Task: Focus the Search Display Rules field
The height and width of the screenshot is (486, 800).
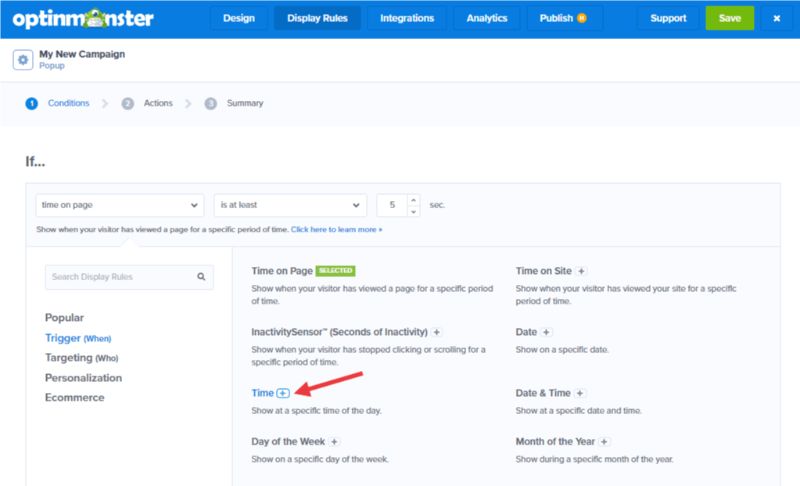Action: (129, 277)
